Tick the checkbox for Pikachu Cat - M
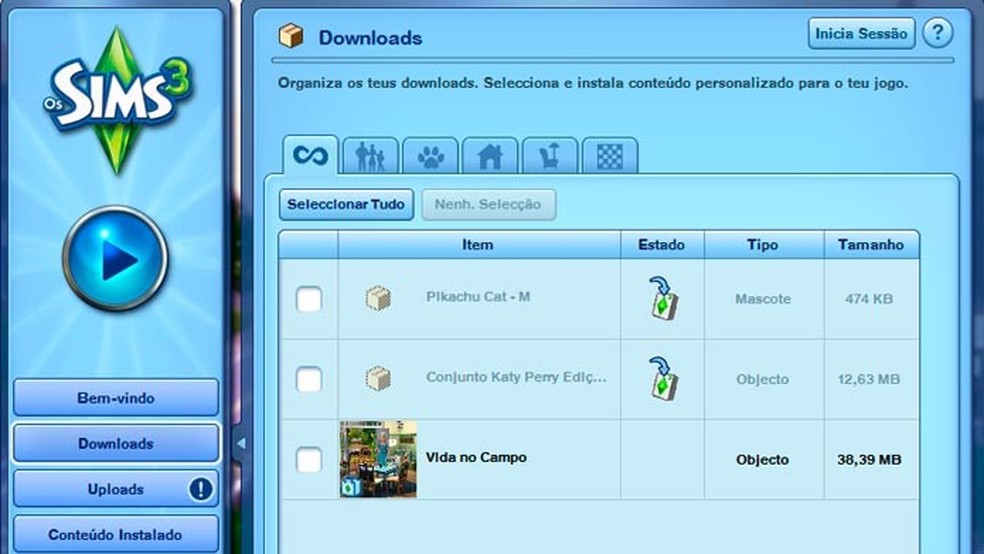This screenshot has height=554, width=984. (309, 299)
